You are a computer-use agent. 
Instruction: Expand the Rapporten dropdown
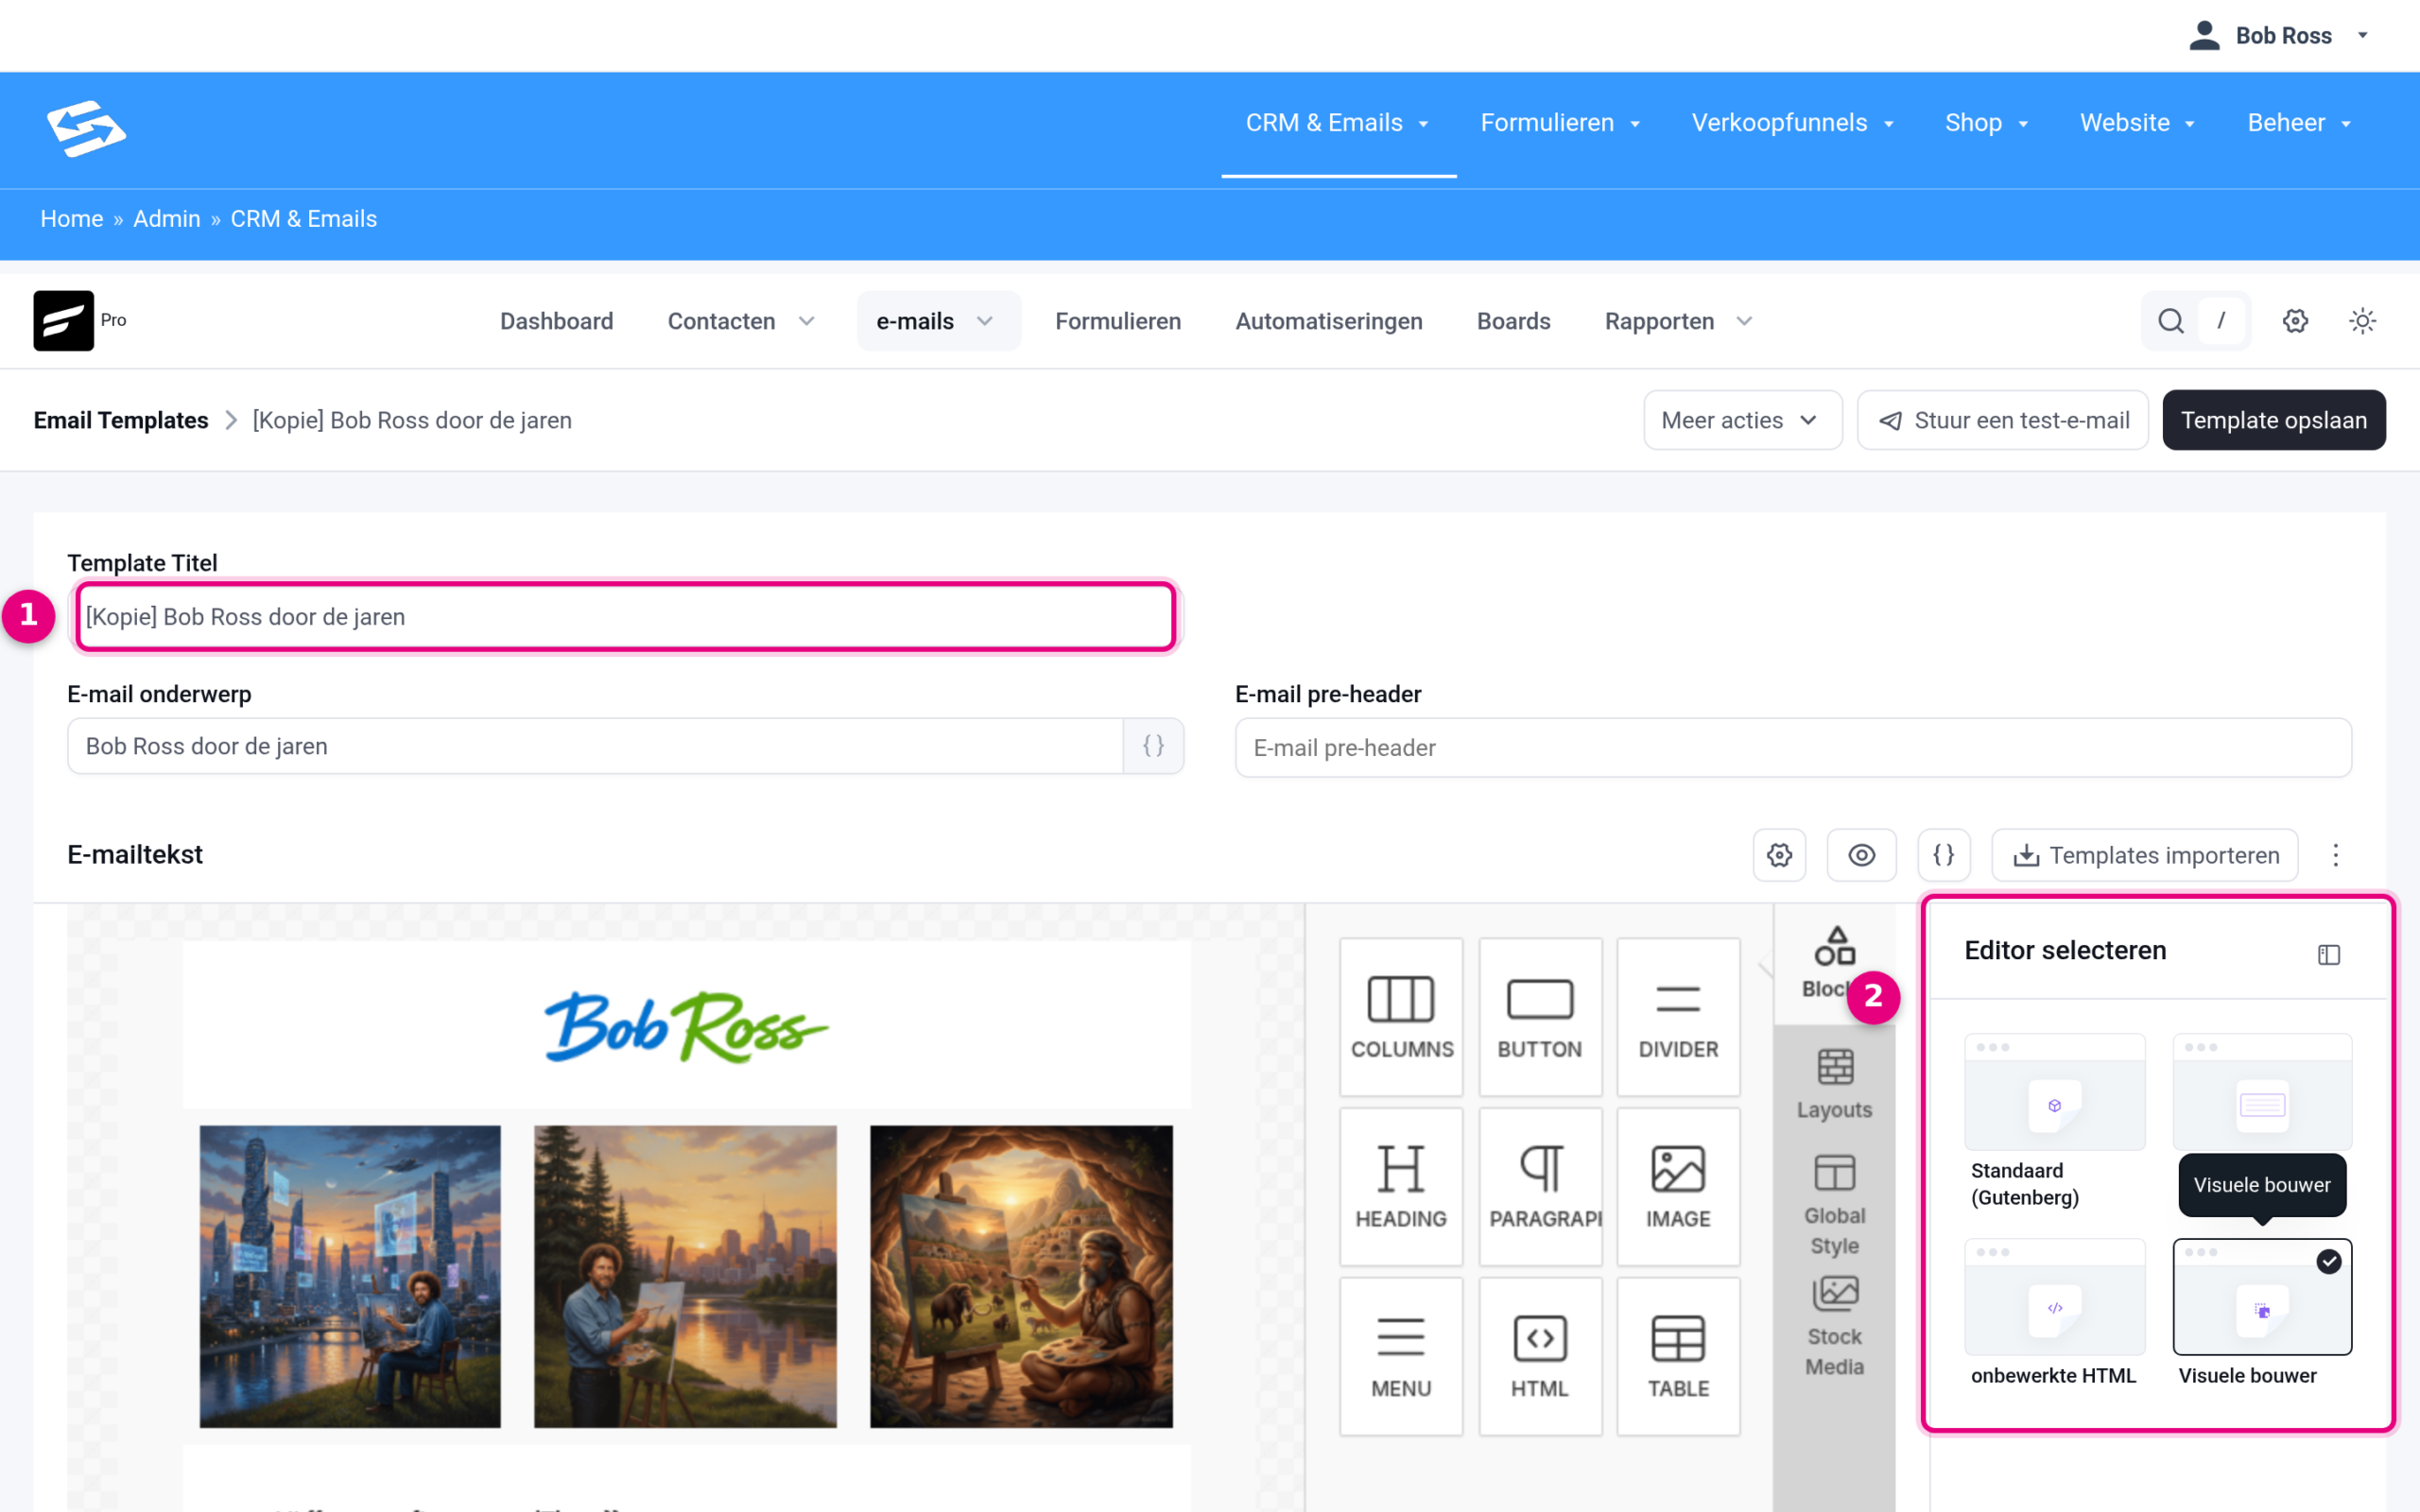tap(1679, 321)
